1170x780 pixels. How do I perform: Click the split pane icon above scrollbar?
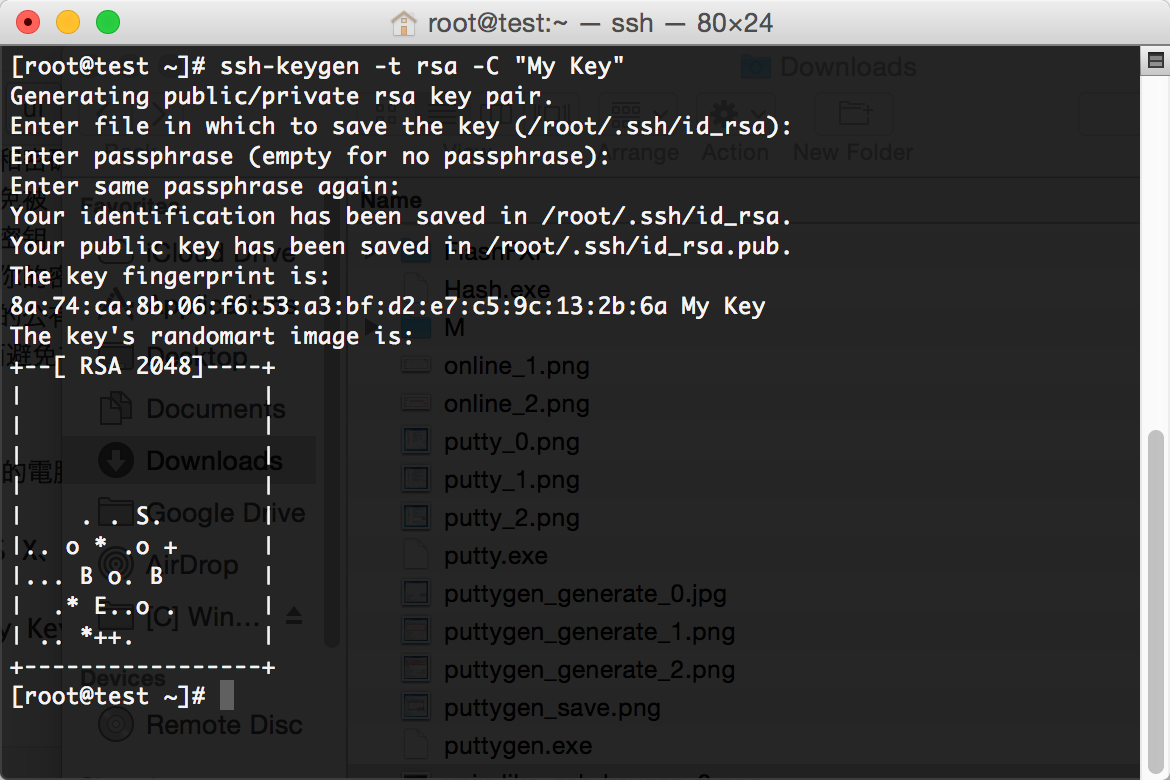coord(1155,61)
